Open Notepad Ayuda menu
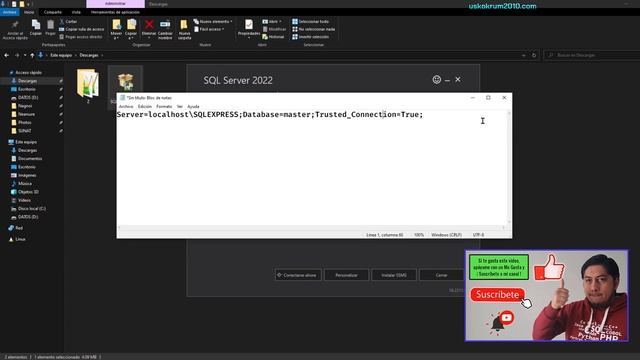 click(x=193, y=106)
